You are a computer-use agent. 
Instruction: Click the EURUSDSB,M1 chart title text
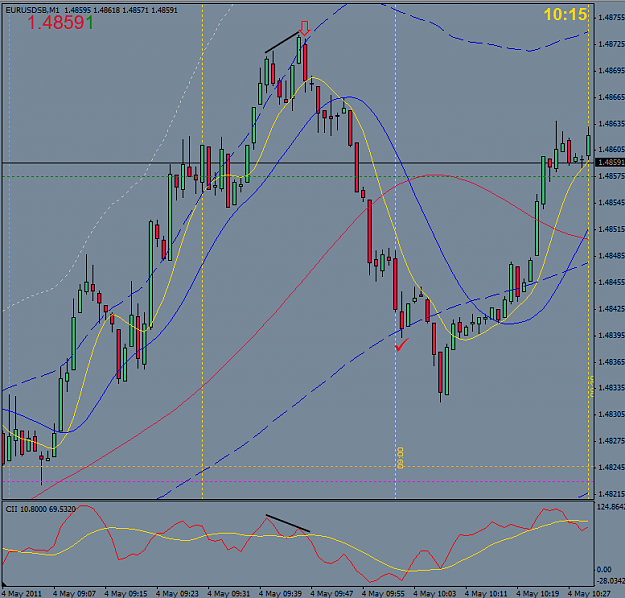32,10
